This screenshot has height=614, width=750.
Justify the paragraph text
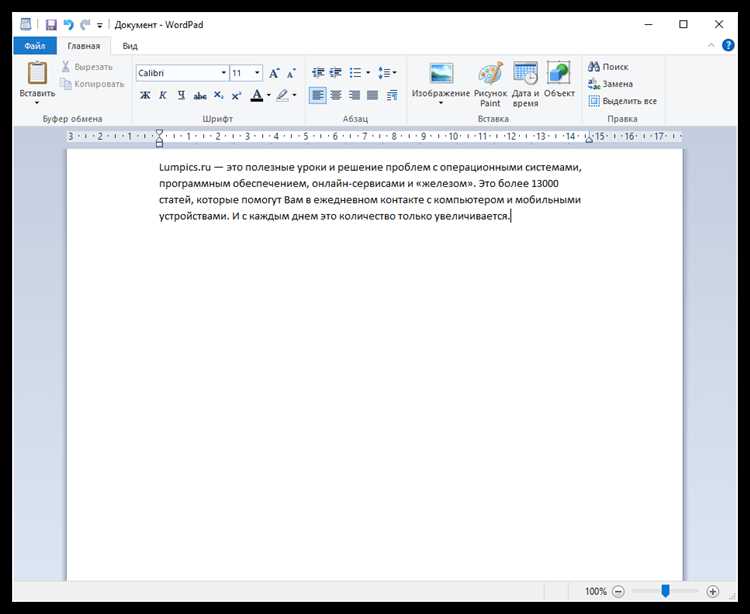click(x=372, y=96)
